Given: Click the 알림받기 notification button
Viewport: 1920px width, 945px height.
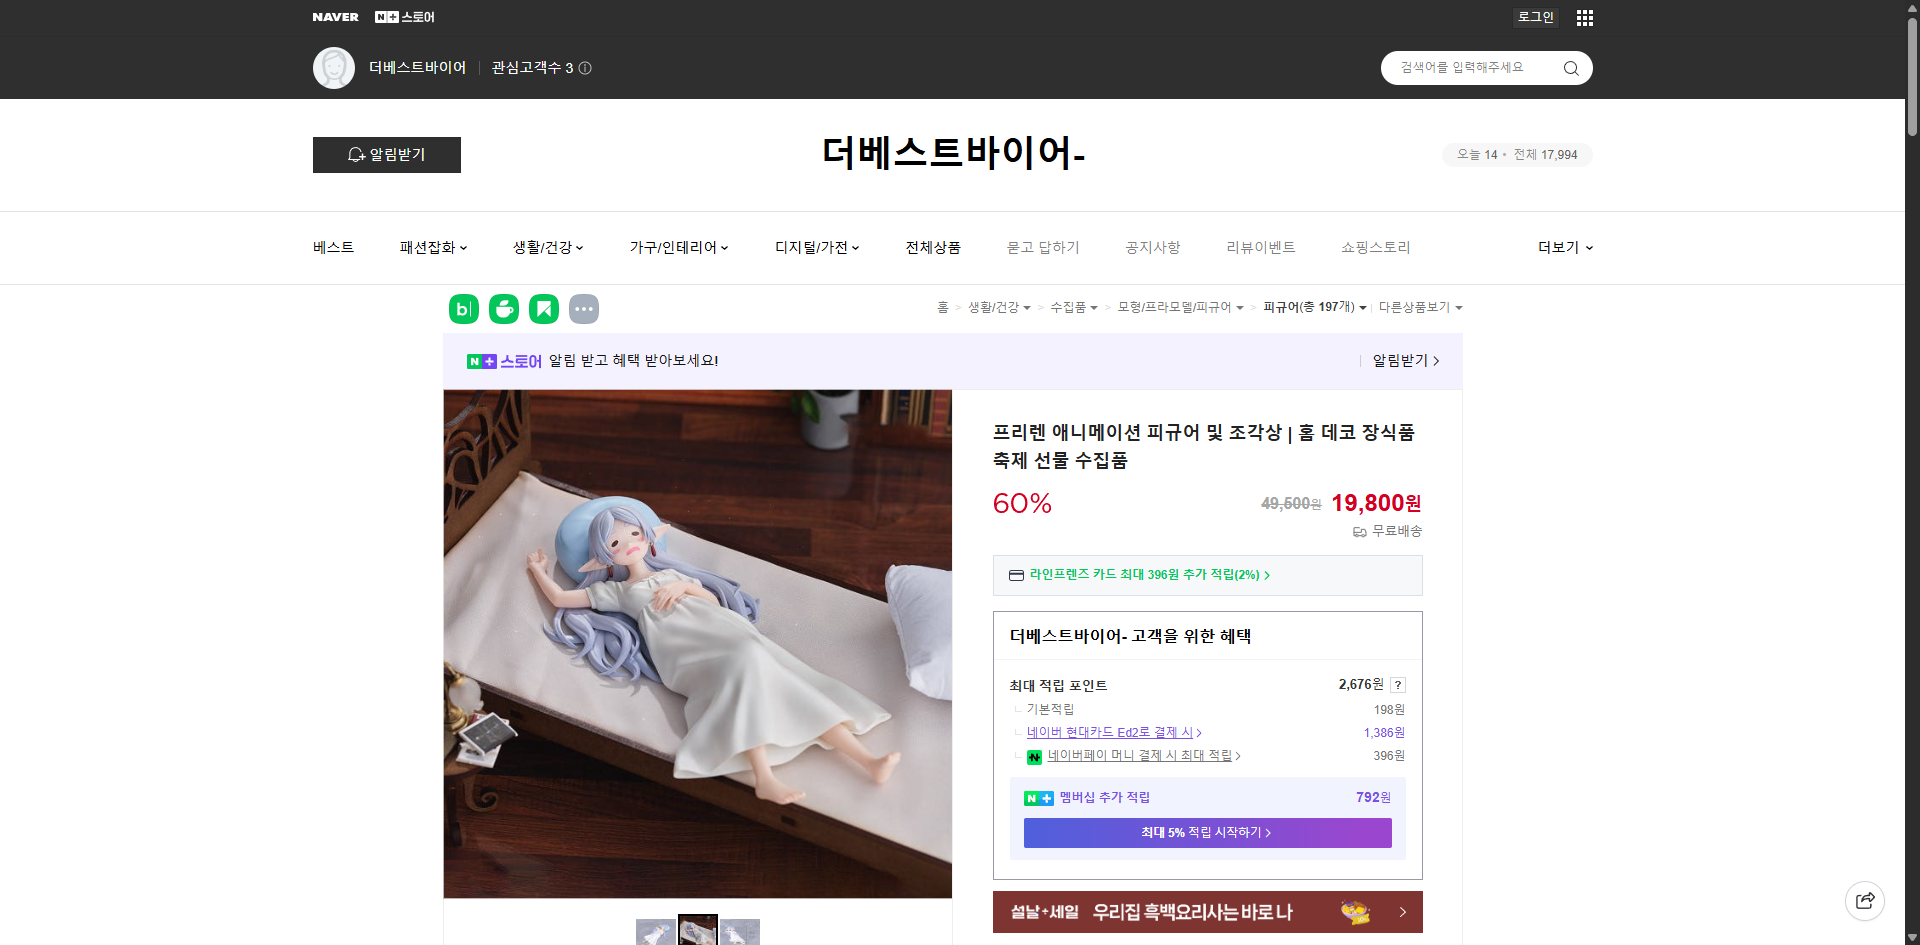Looking at the screenshot, I should (386, 155).
